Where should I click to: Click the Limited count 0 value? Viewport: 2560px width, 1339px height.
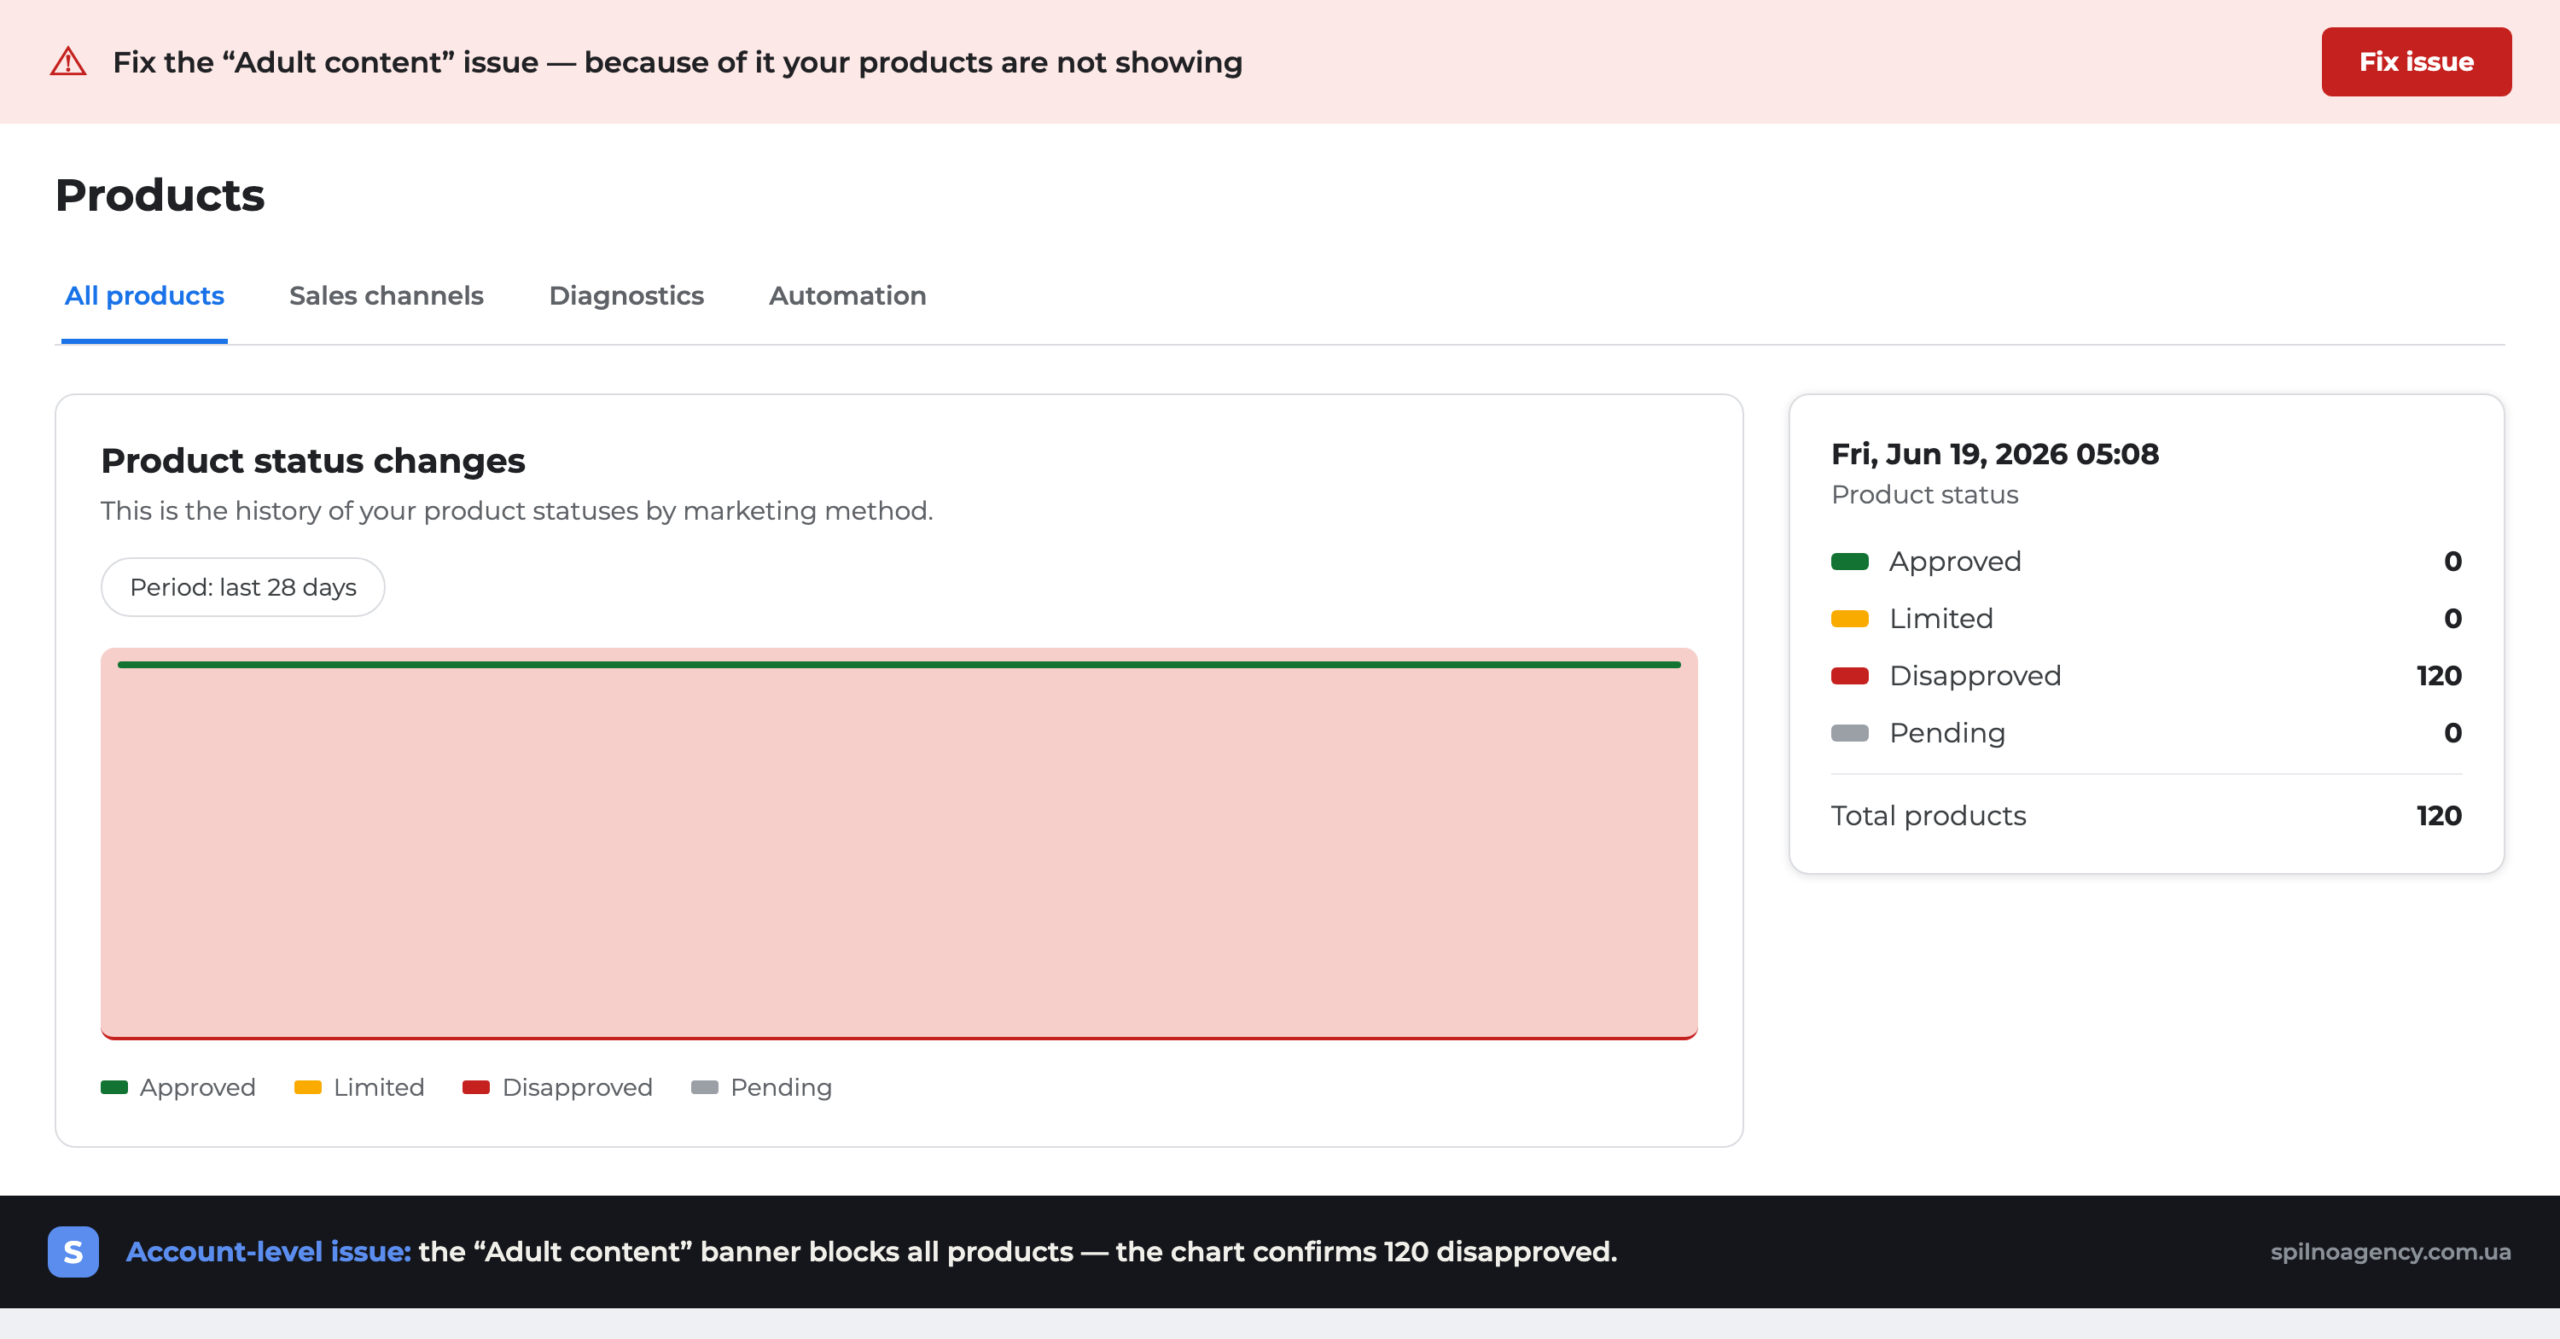click(2453, 619)
